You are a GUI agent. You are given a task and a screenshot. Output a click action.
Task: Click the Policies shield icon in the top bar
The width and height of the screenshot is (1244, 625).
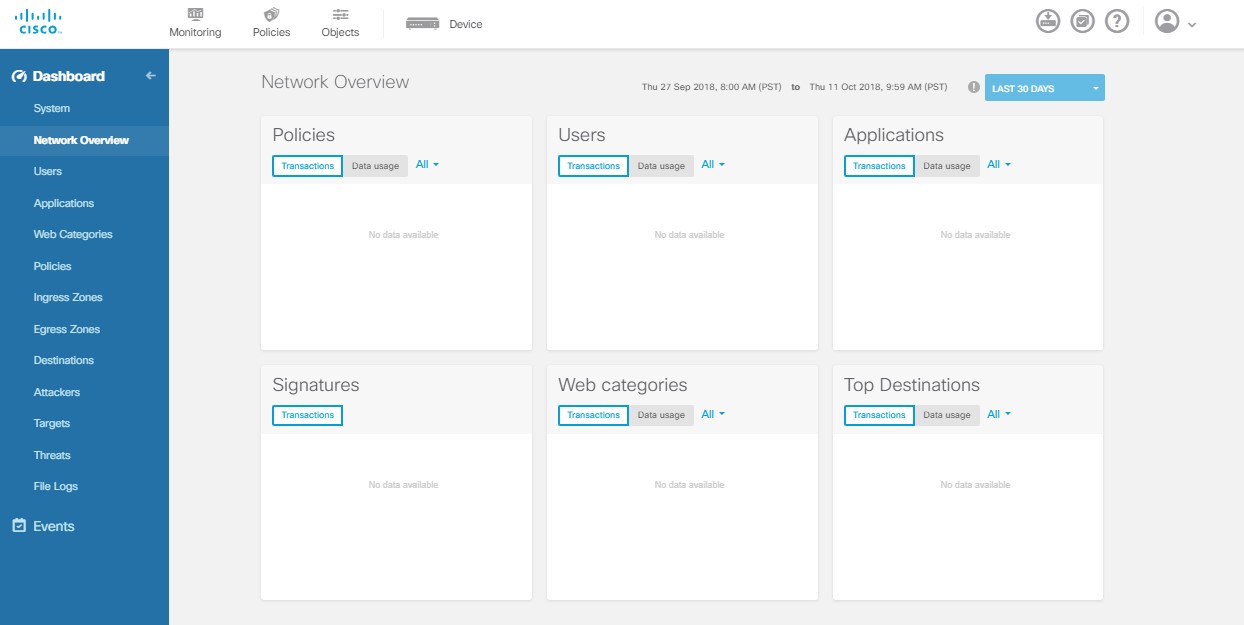[270, 15]
